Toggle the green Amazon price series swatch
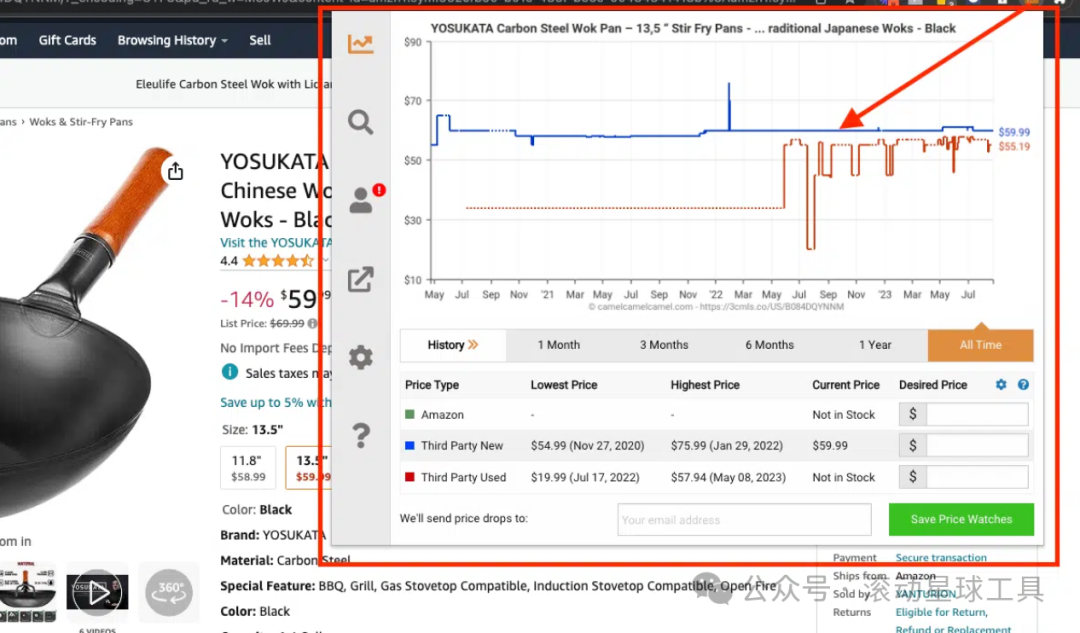1080x633 pixels. pos(410,415)
